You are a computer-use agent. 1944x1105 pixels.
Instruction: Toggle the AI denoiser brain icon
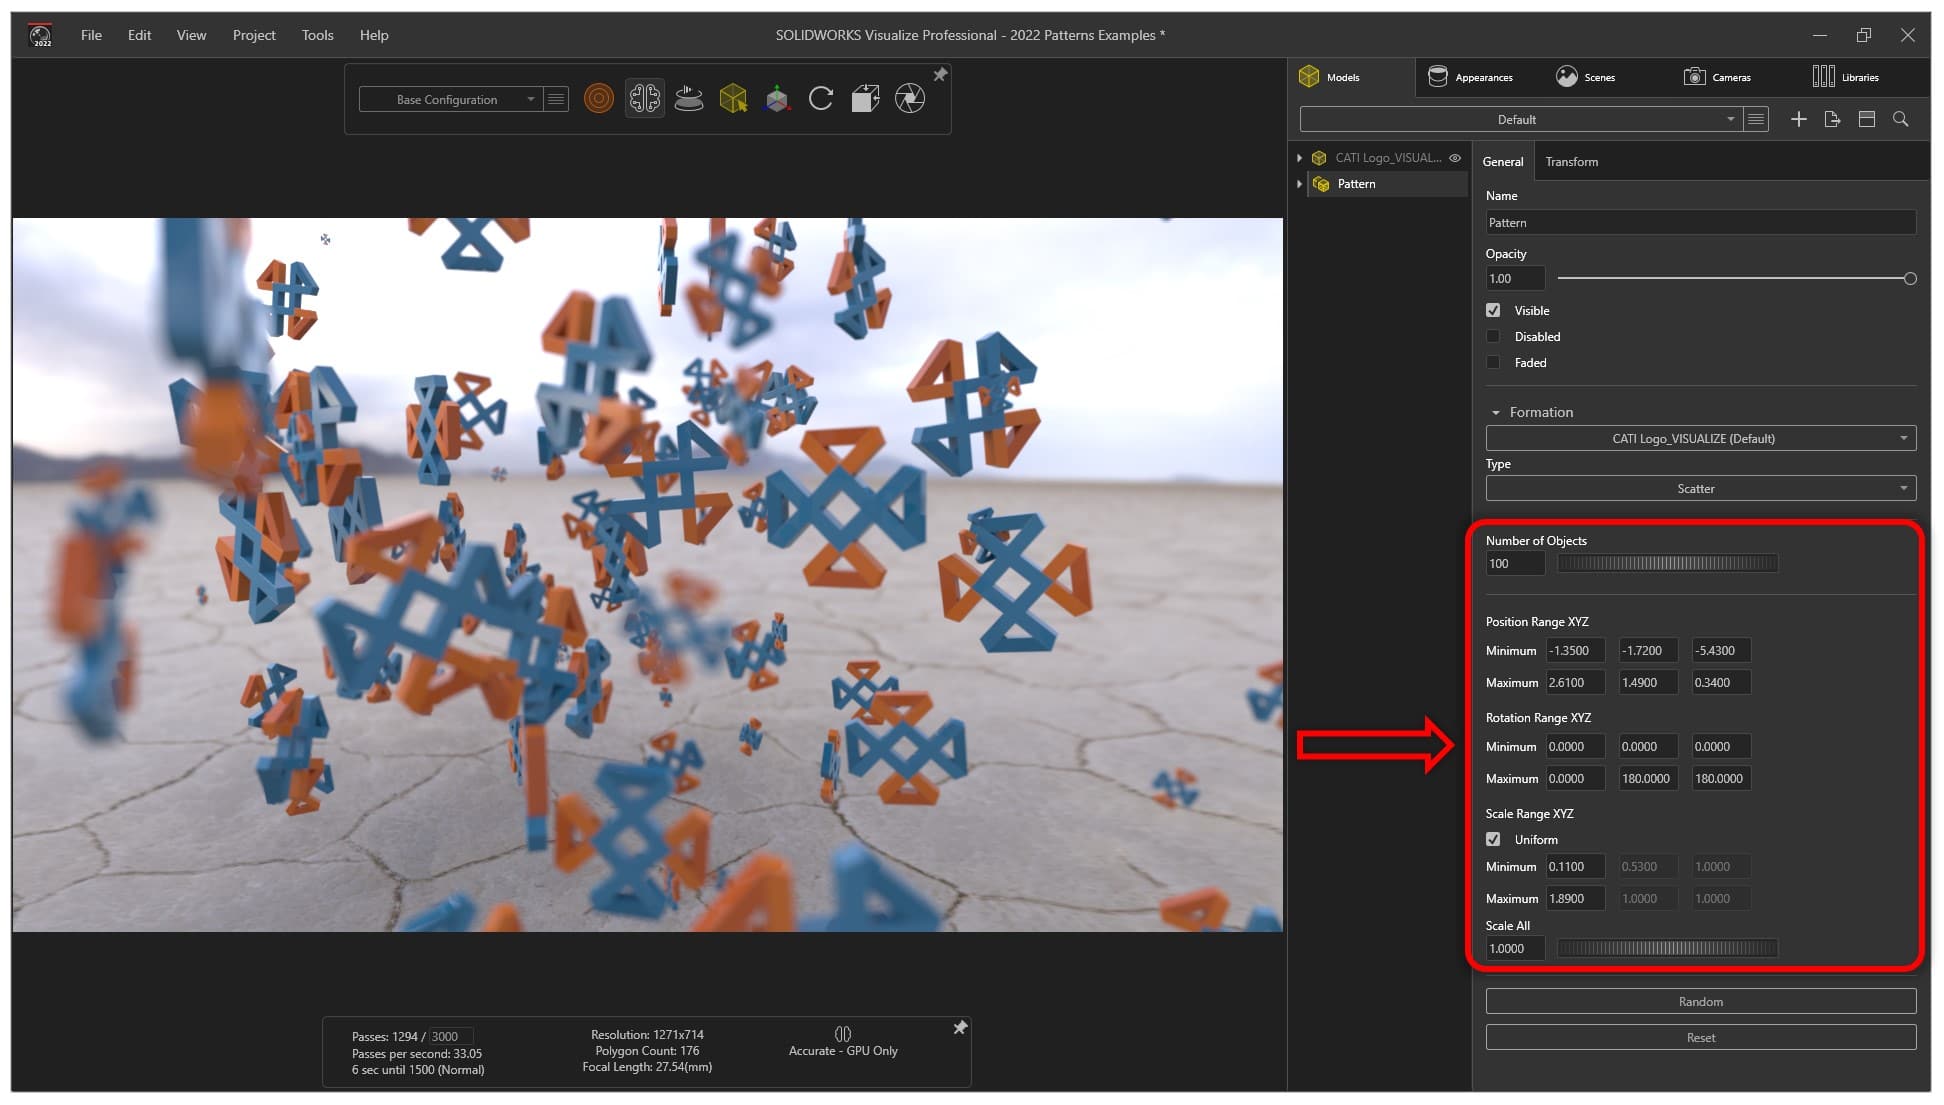pyautogui.click(x=644, y=98)
